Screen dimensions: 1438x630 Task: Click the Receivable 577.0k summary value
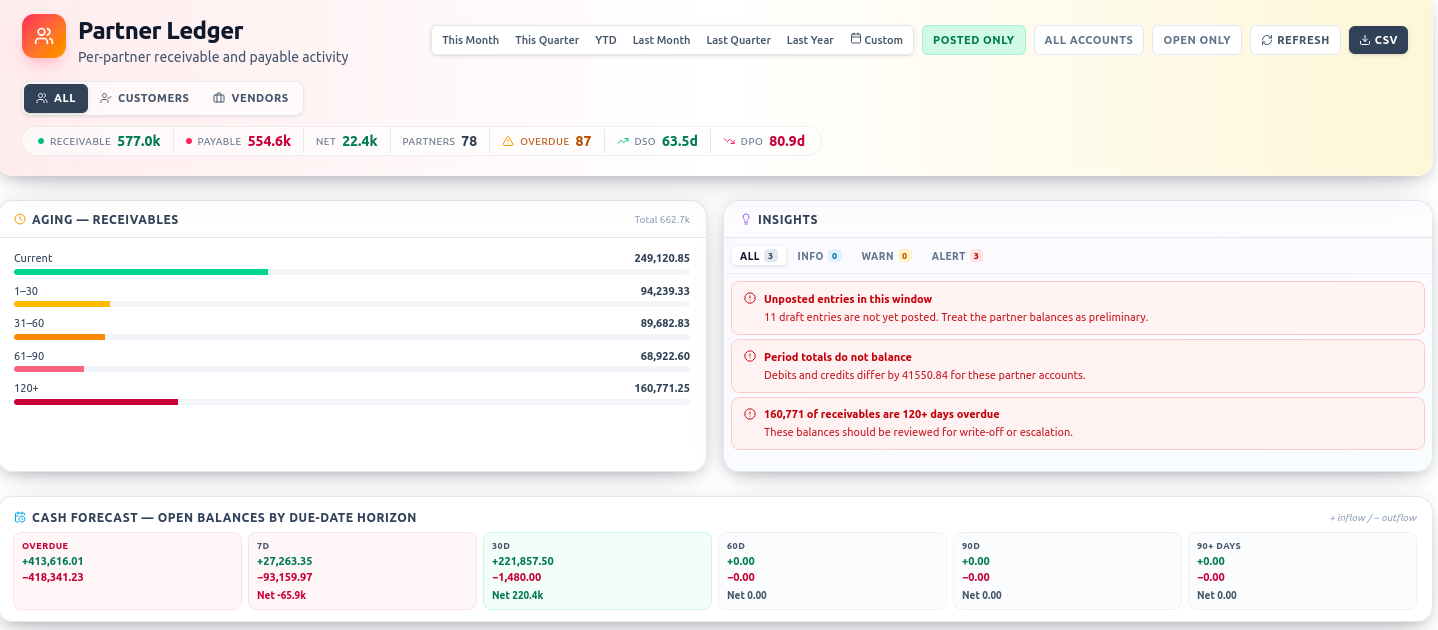[139, 141]
